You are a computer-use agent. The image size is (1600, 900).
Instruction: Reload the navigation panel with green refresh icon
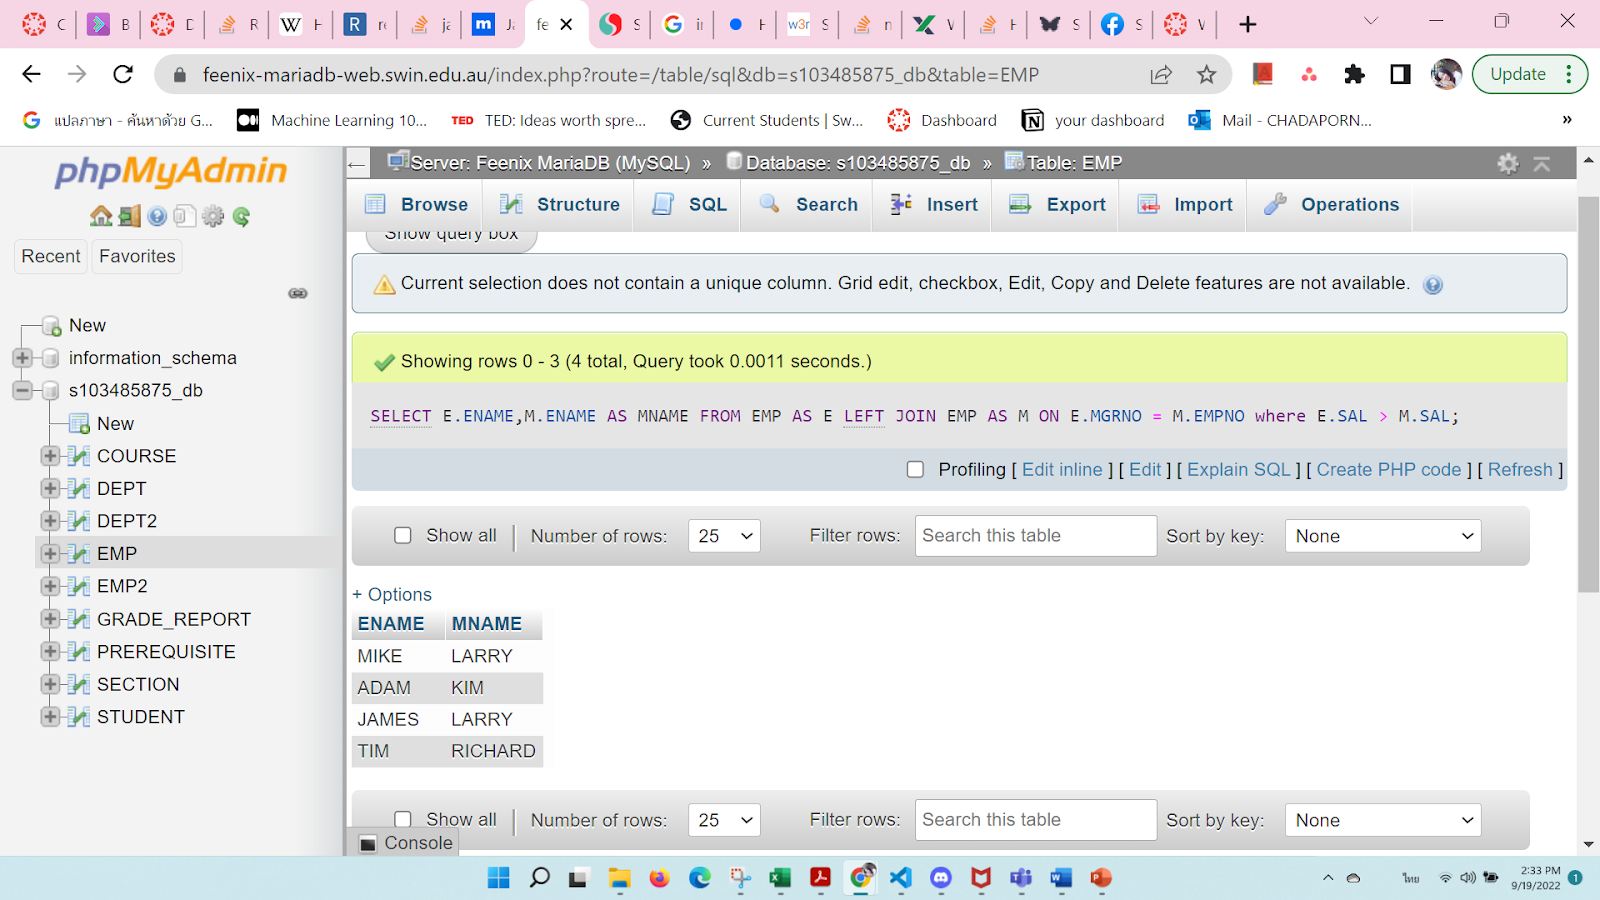pos(242,216)
